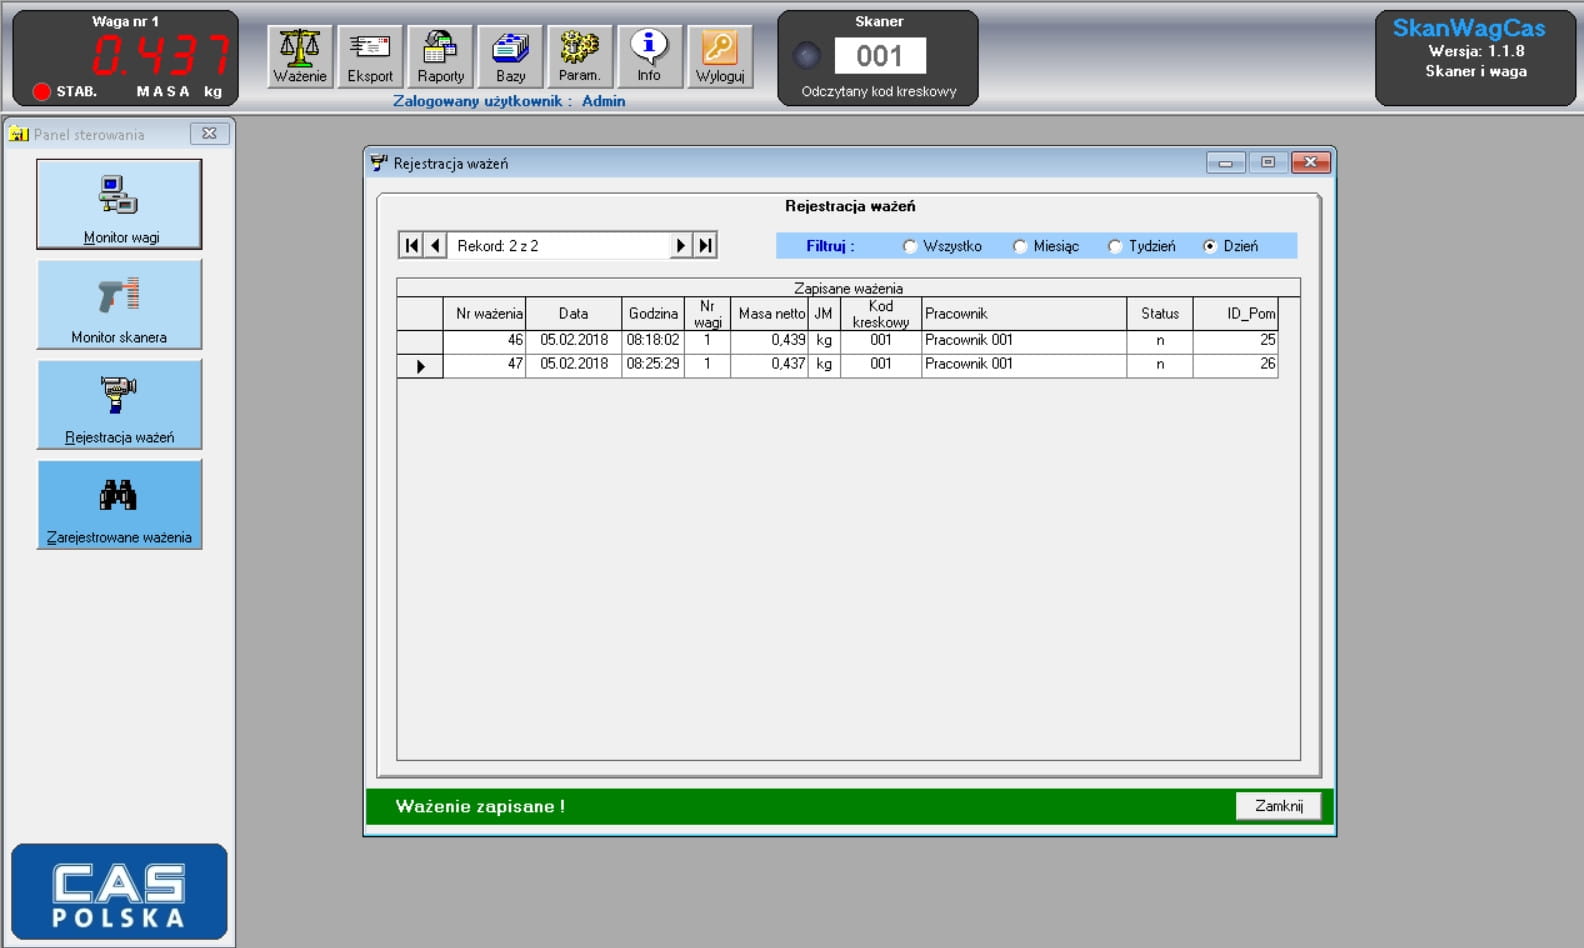Open Monitor skanera panel button
Screen dimensions: 1584x948
[x=119, y=304]
